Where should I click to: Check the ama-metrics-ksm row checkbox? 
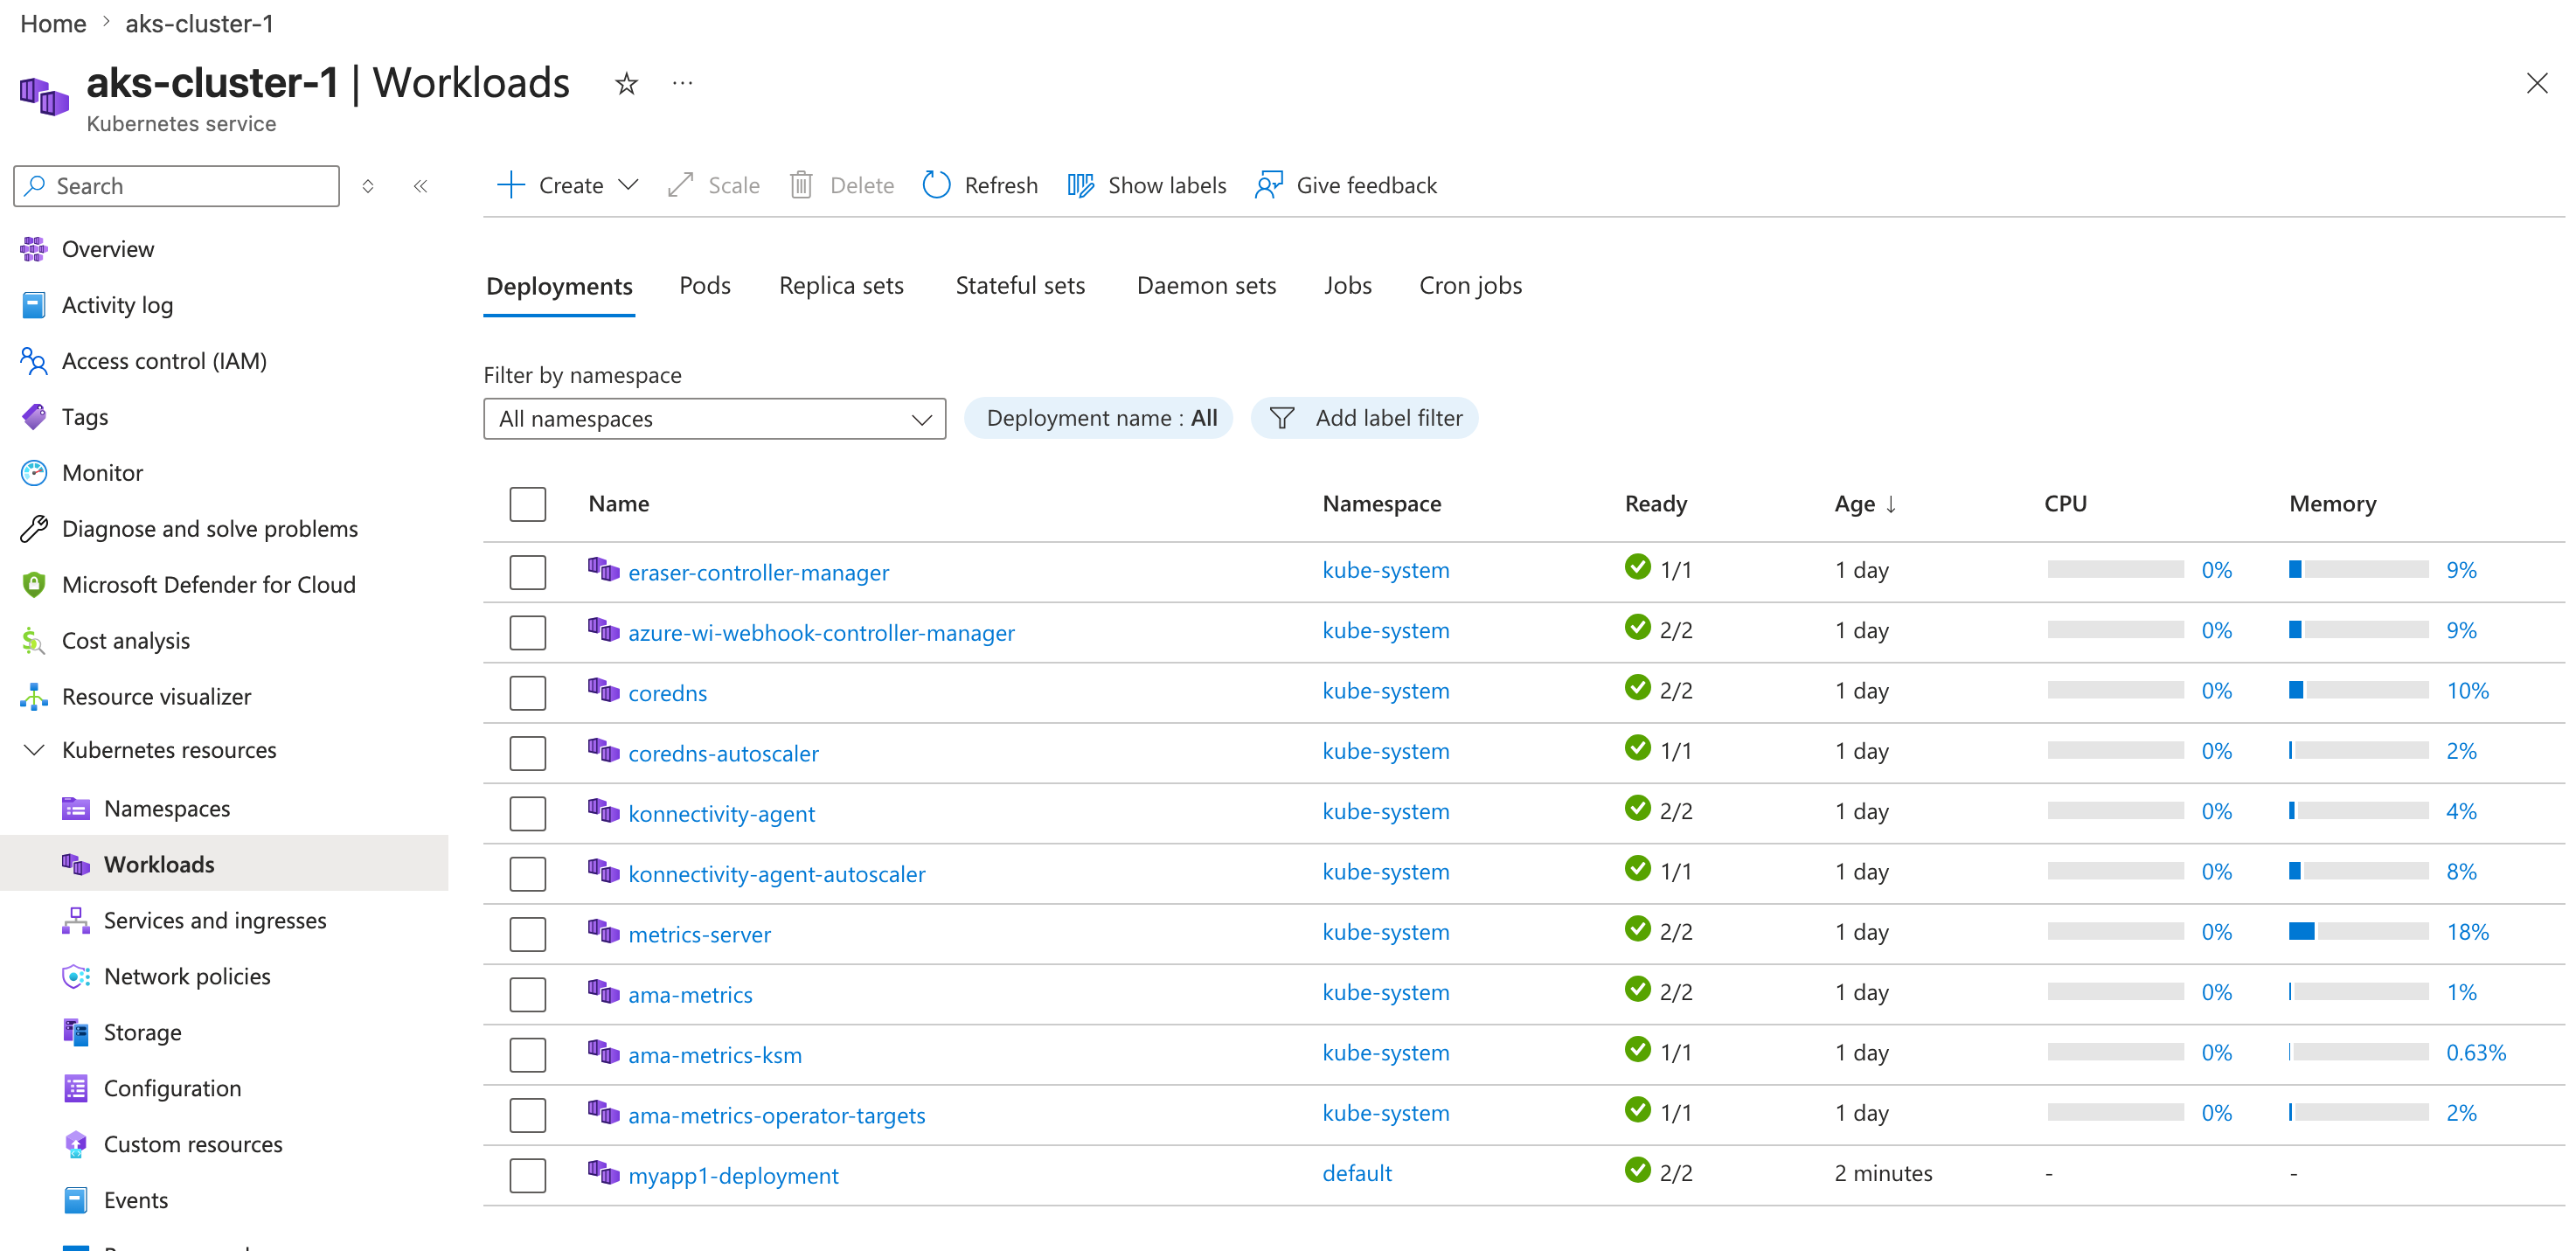click(527, 1055)
